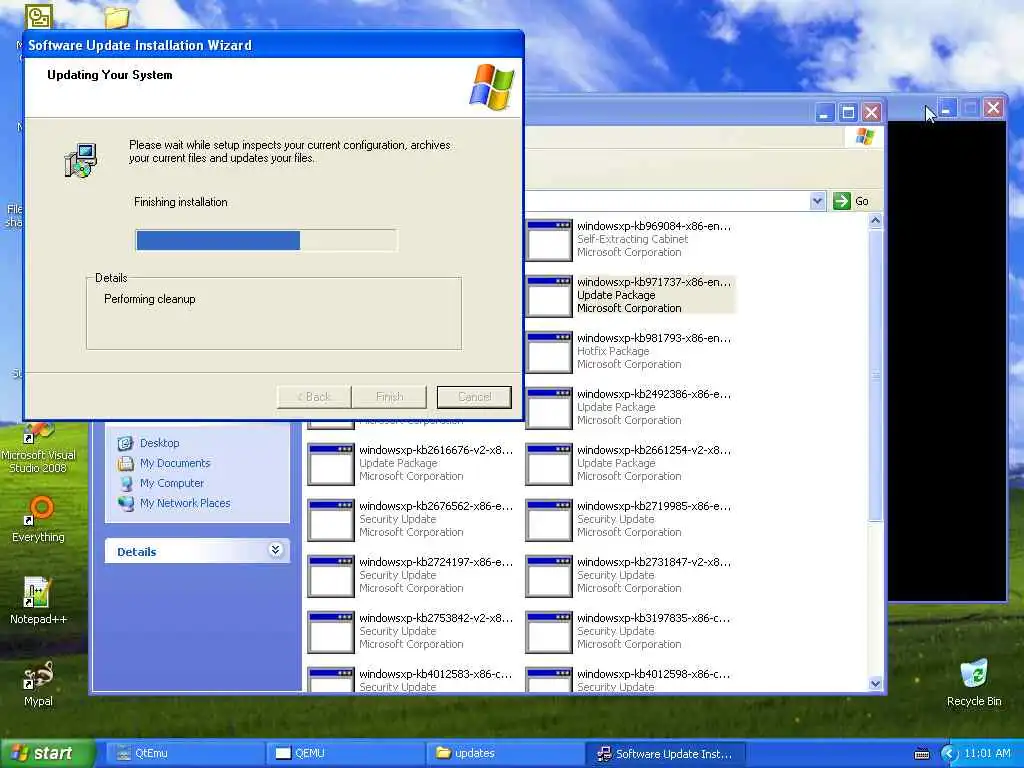Viewport: 1024px width, 768px height.
Task: Select windowsxp-kb3197835 security update icon
Action: pyautogui.click(x=549, y=633)
